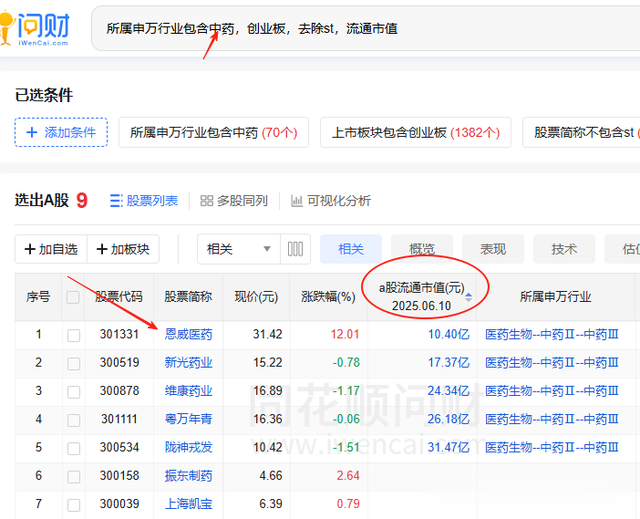
Task: Click market value 24.34亿
Action: [449, 391]
